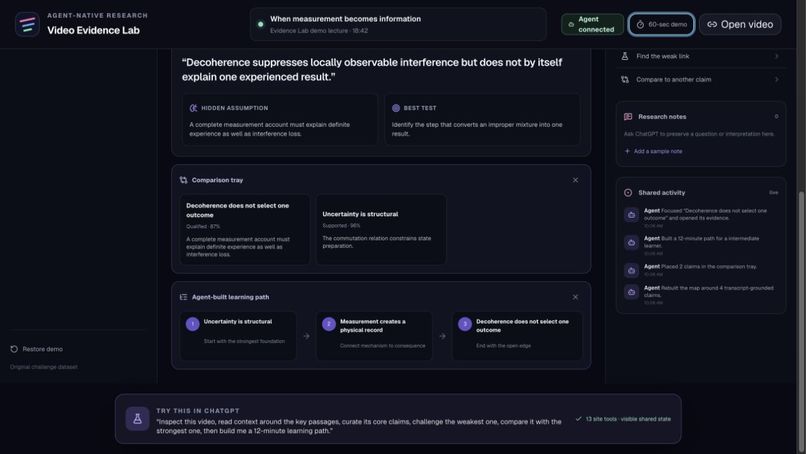Select step 2 circle Measurement creates a physical record
This screenshot has width=806, height=454.
pyautogui.click(x=329, y=324)
